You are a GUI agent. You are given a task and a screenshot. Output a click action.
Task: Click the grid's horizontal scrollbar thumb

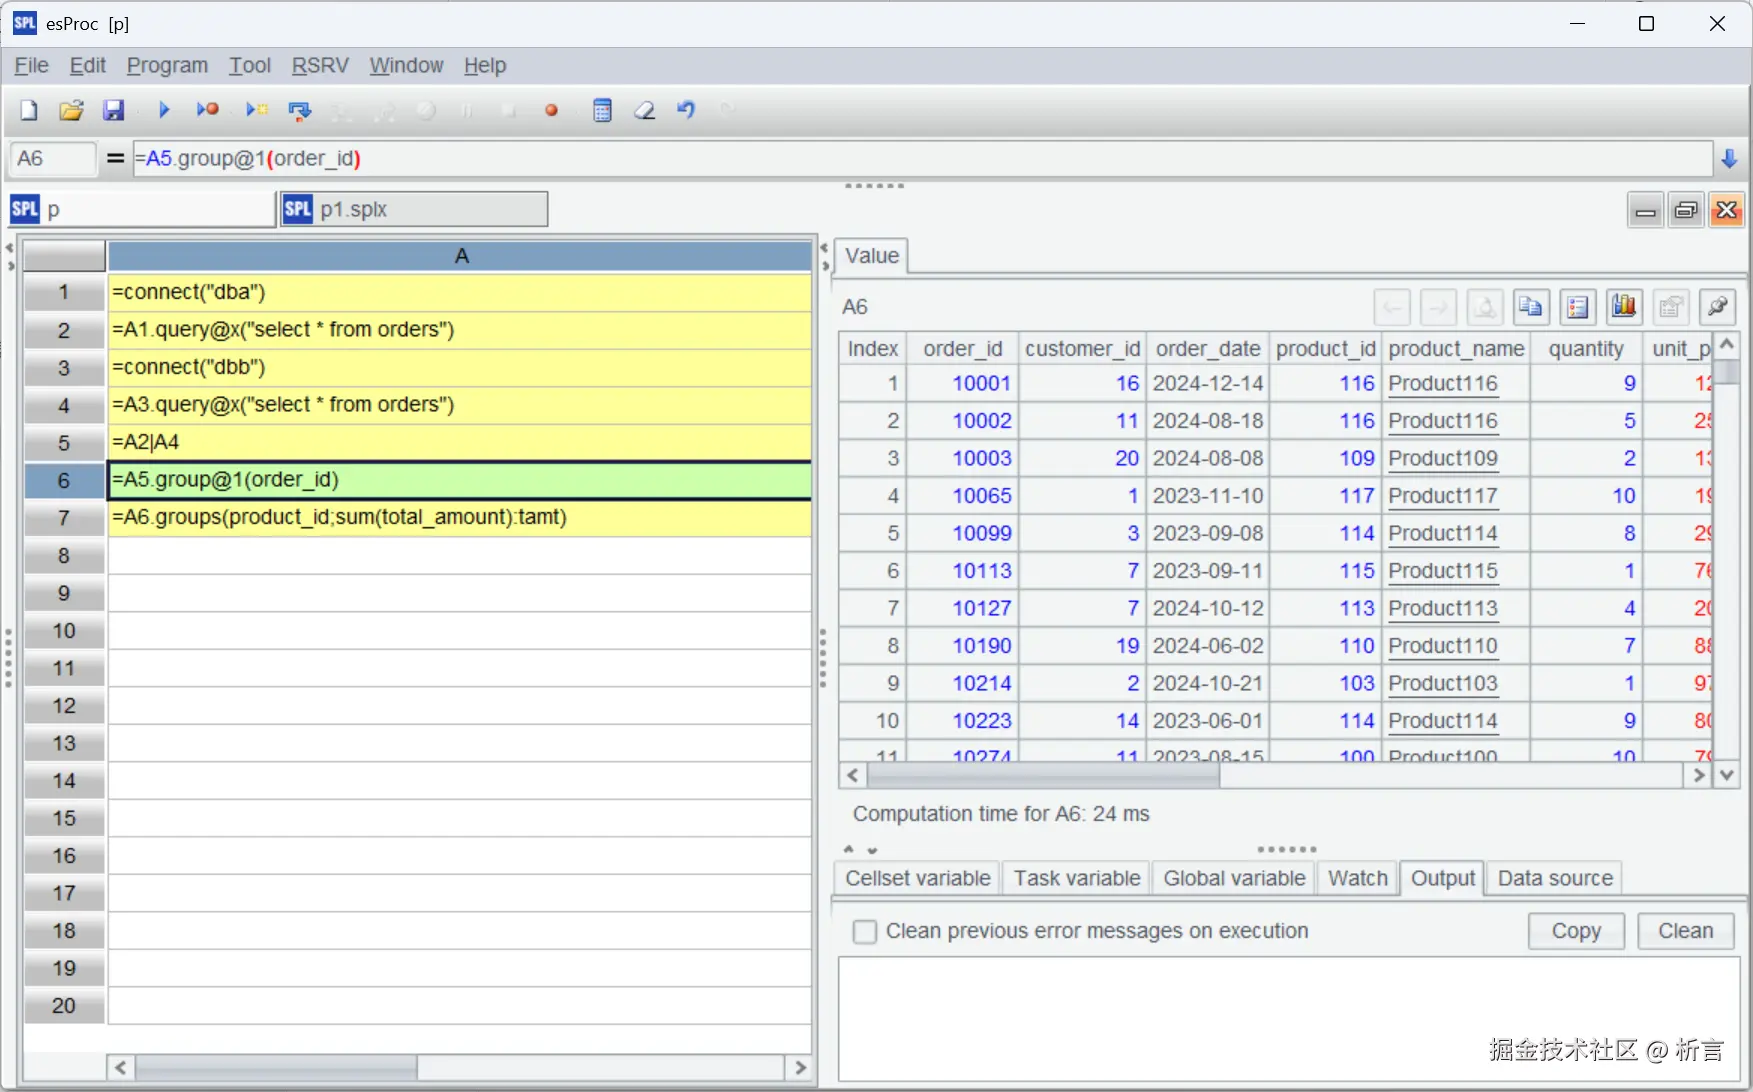click(276, 1067)
